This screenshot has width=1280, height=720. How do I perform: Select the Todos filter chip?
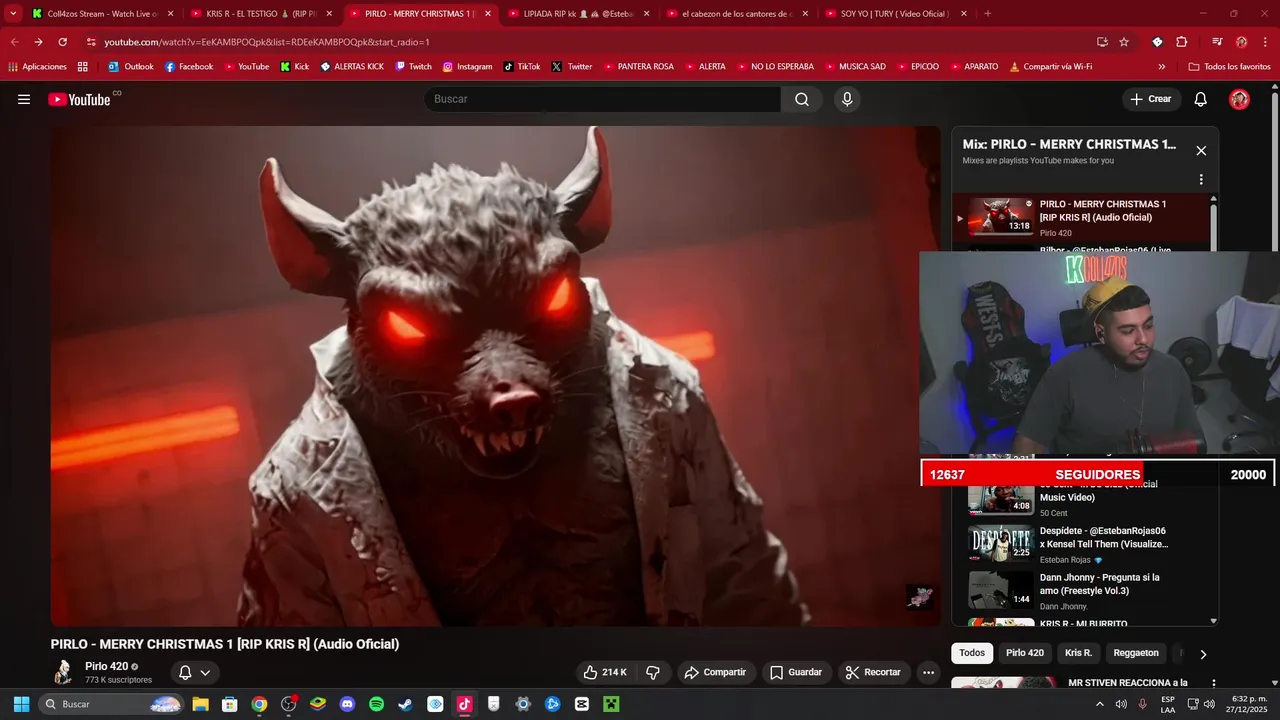[972, 653]
